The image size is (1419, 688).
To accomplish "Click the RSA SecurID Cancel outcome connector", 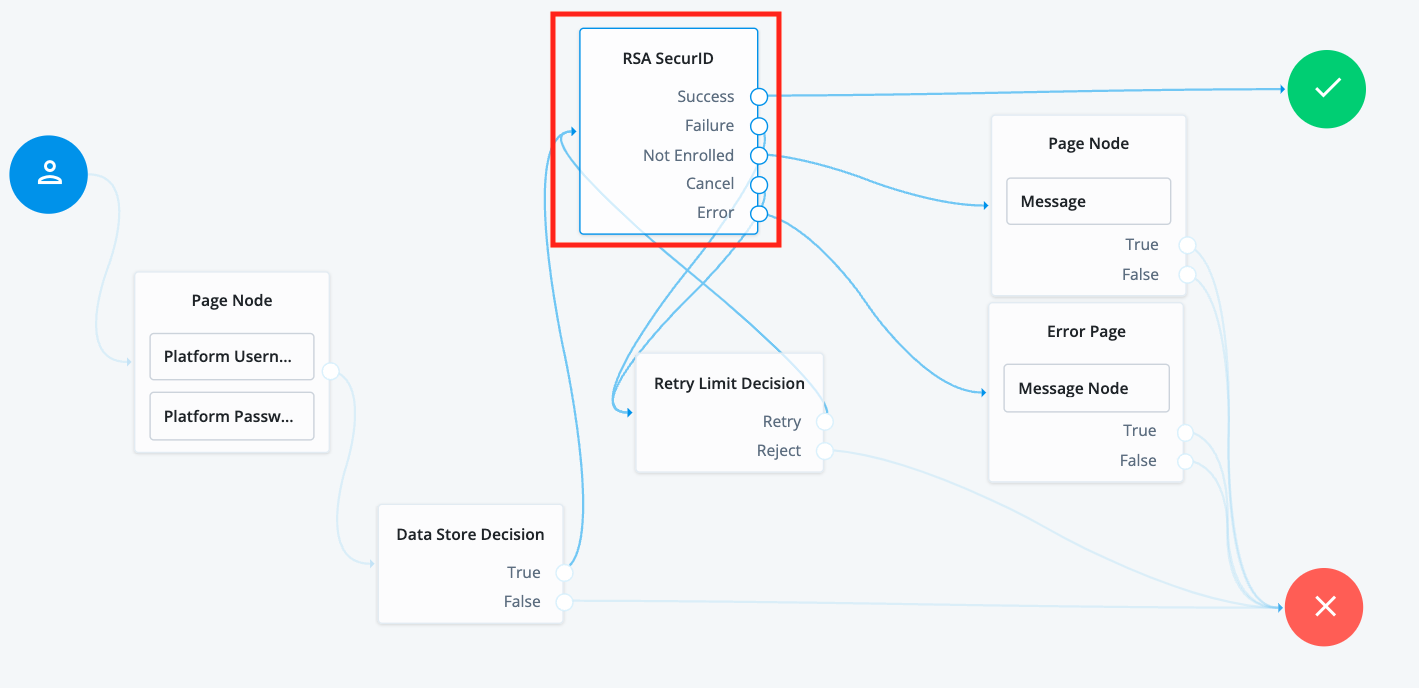I will pyautogui.click(x=759, y=184).
